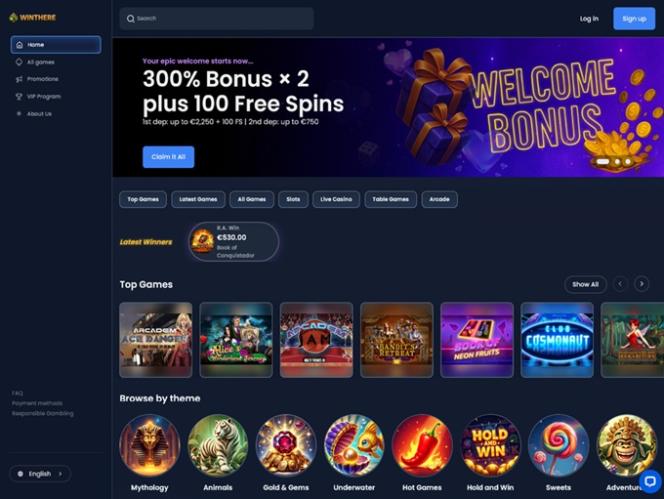
Task: Select the Mythology theme icon
Action: [x=149, y=445]
